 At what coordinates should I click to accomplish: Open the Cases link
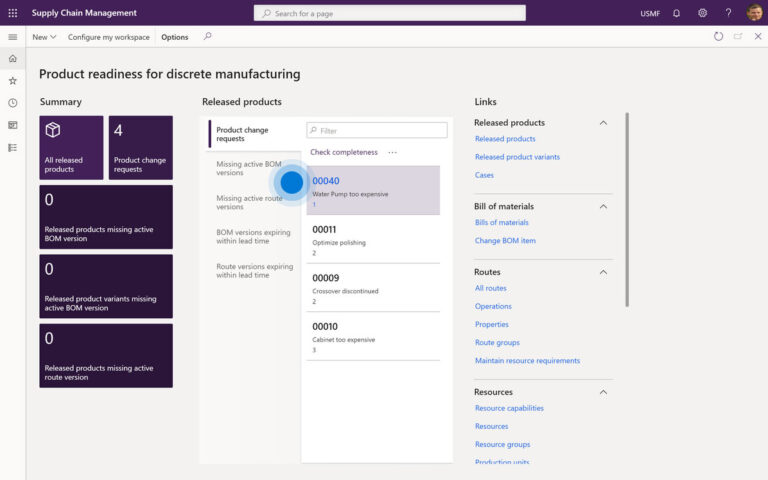[x=484, y=175]
